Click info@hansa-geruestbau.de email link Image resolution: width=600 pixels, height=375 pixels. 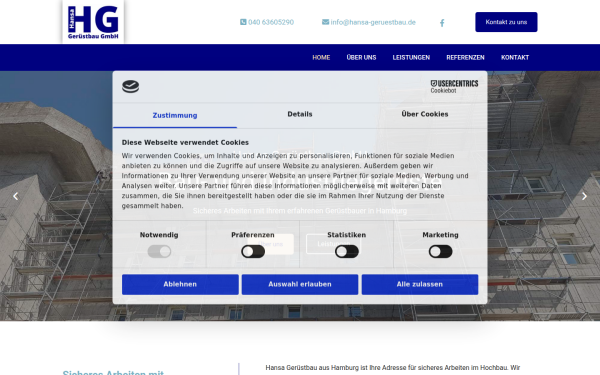pos(373,22)
